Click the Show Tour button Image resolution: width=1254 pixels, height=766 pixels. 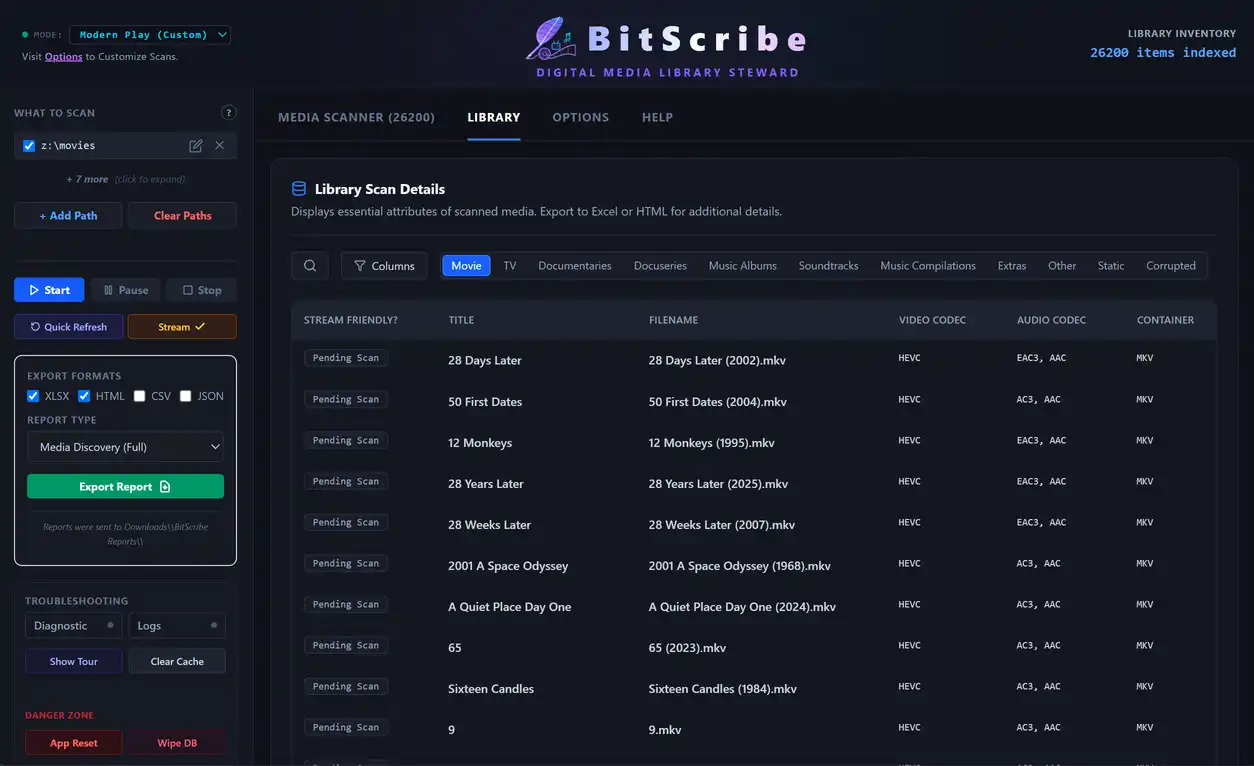click(x=74, y=662)
